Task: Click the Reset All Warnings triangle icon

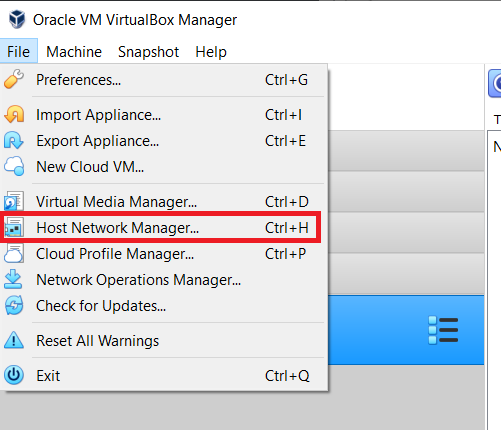Action: coord(14,340)
